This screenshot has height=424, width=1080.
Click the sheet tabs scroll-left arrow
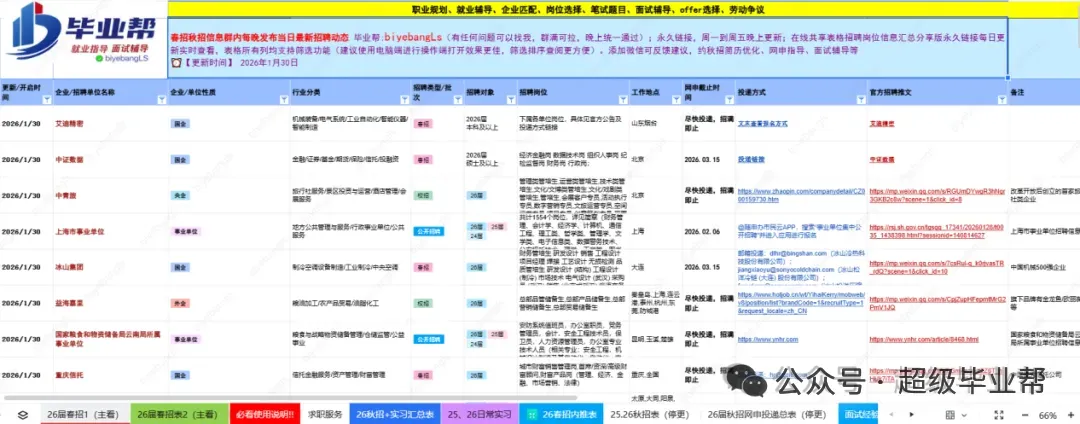point(893,415)
